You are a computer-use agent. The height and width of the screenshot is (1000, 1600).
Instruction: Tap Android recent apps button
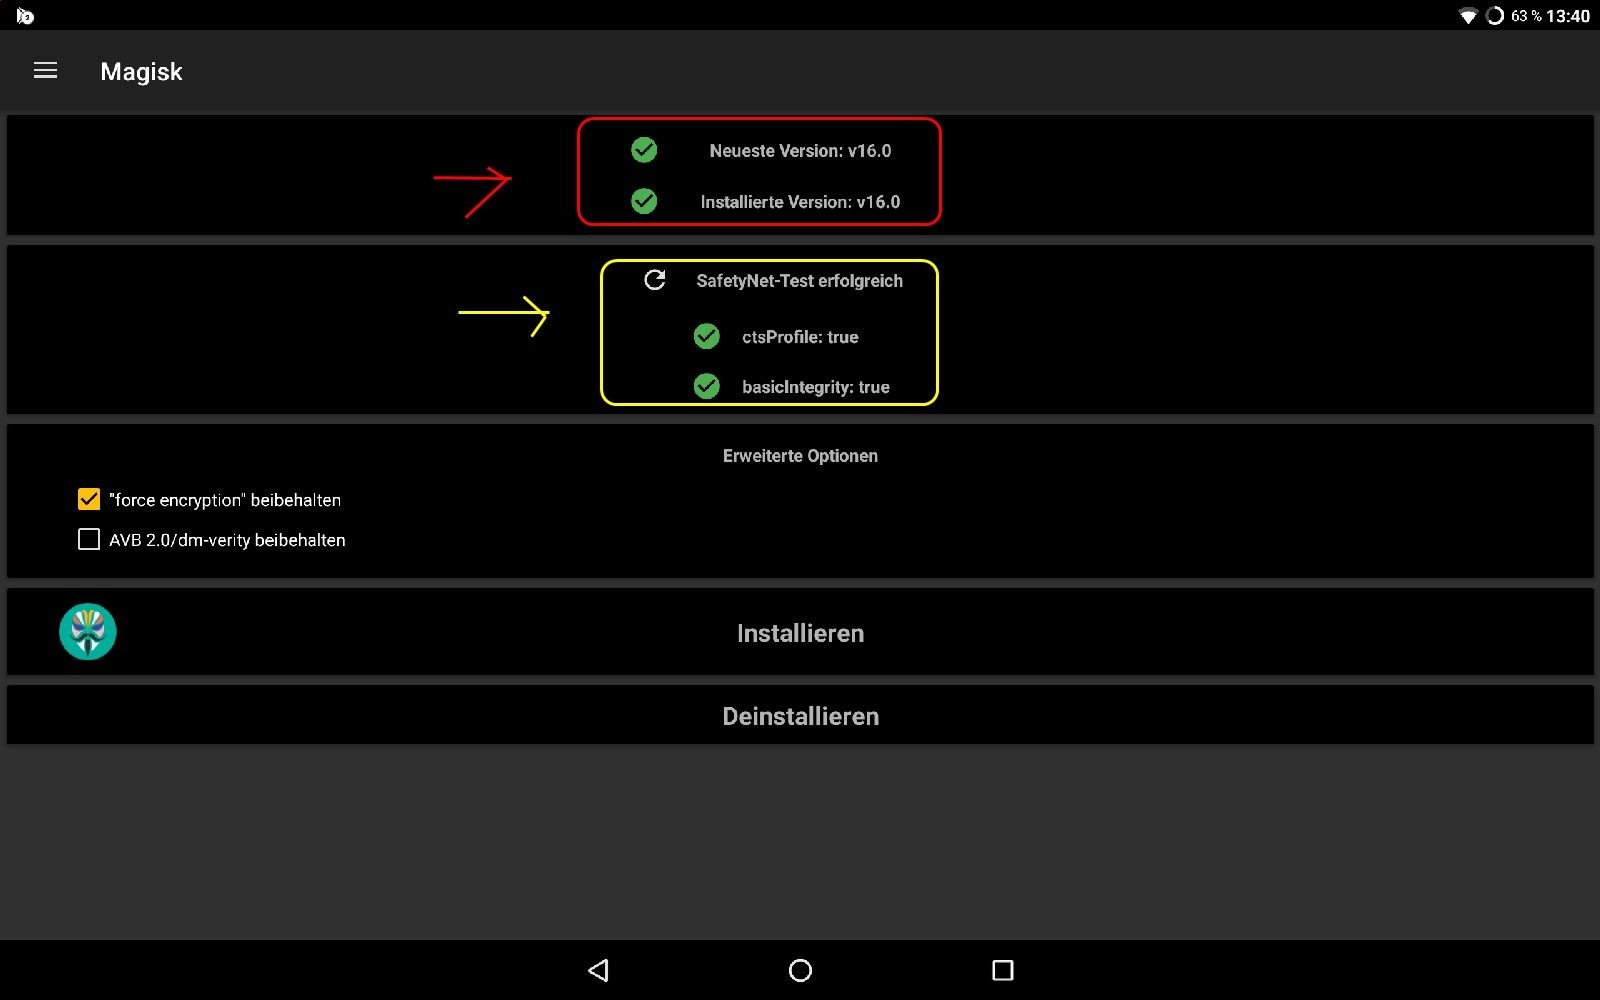1003,970
